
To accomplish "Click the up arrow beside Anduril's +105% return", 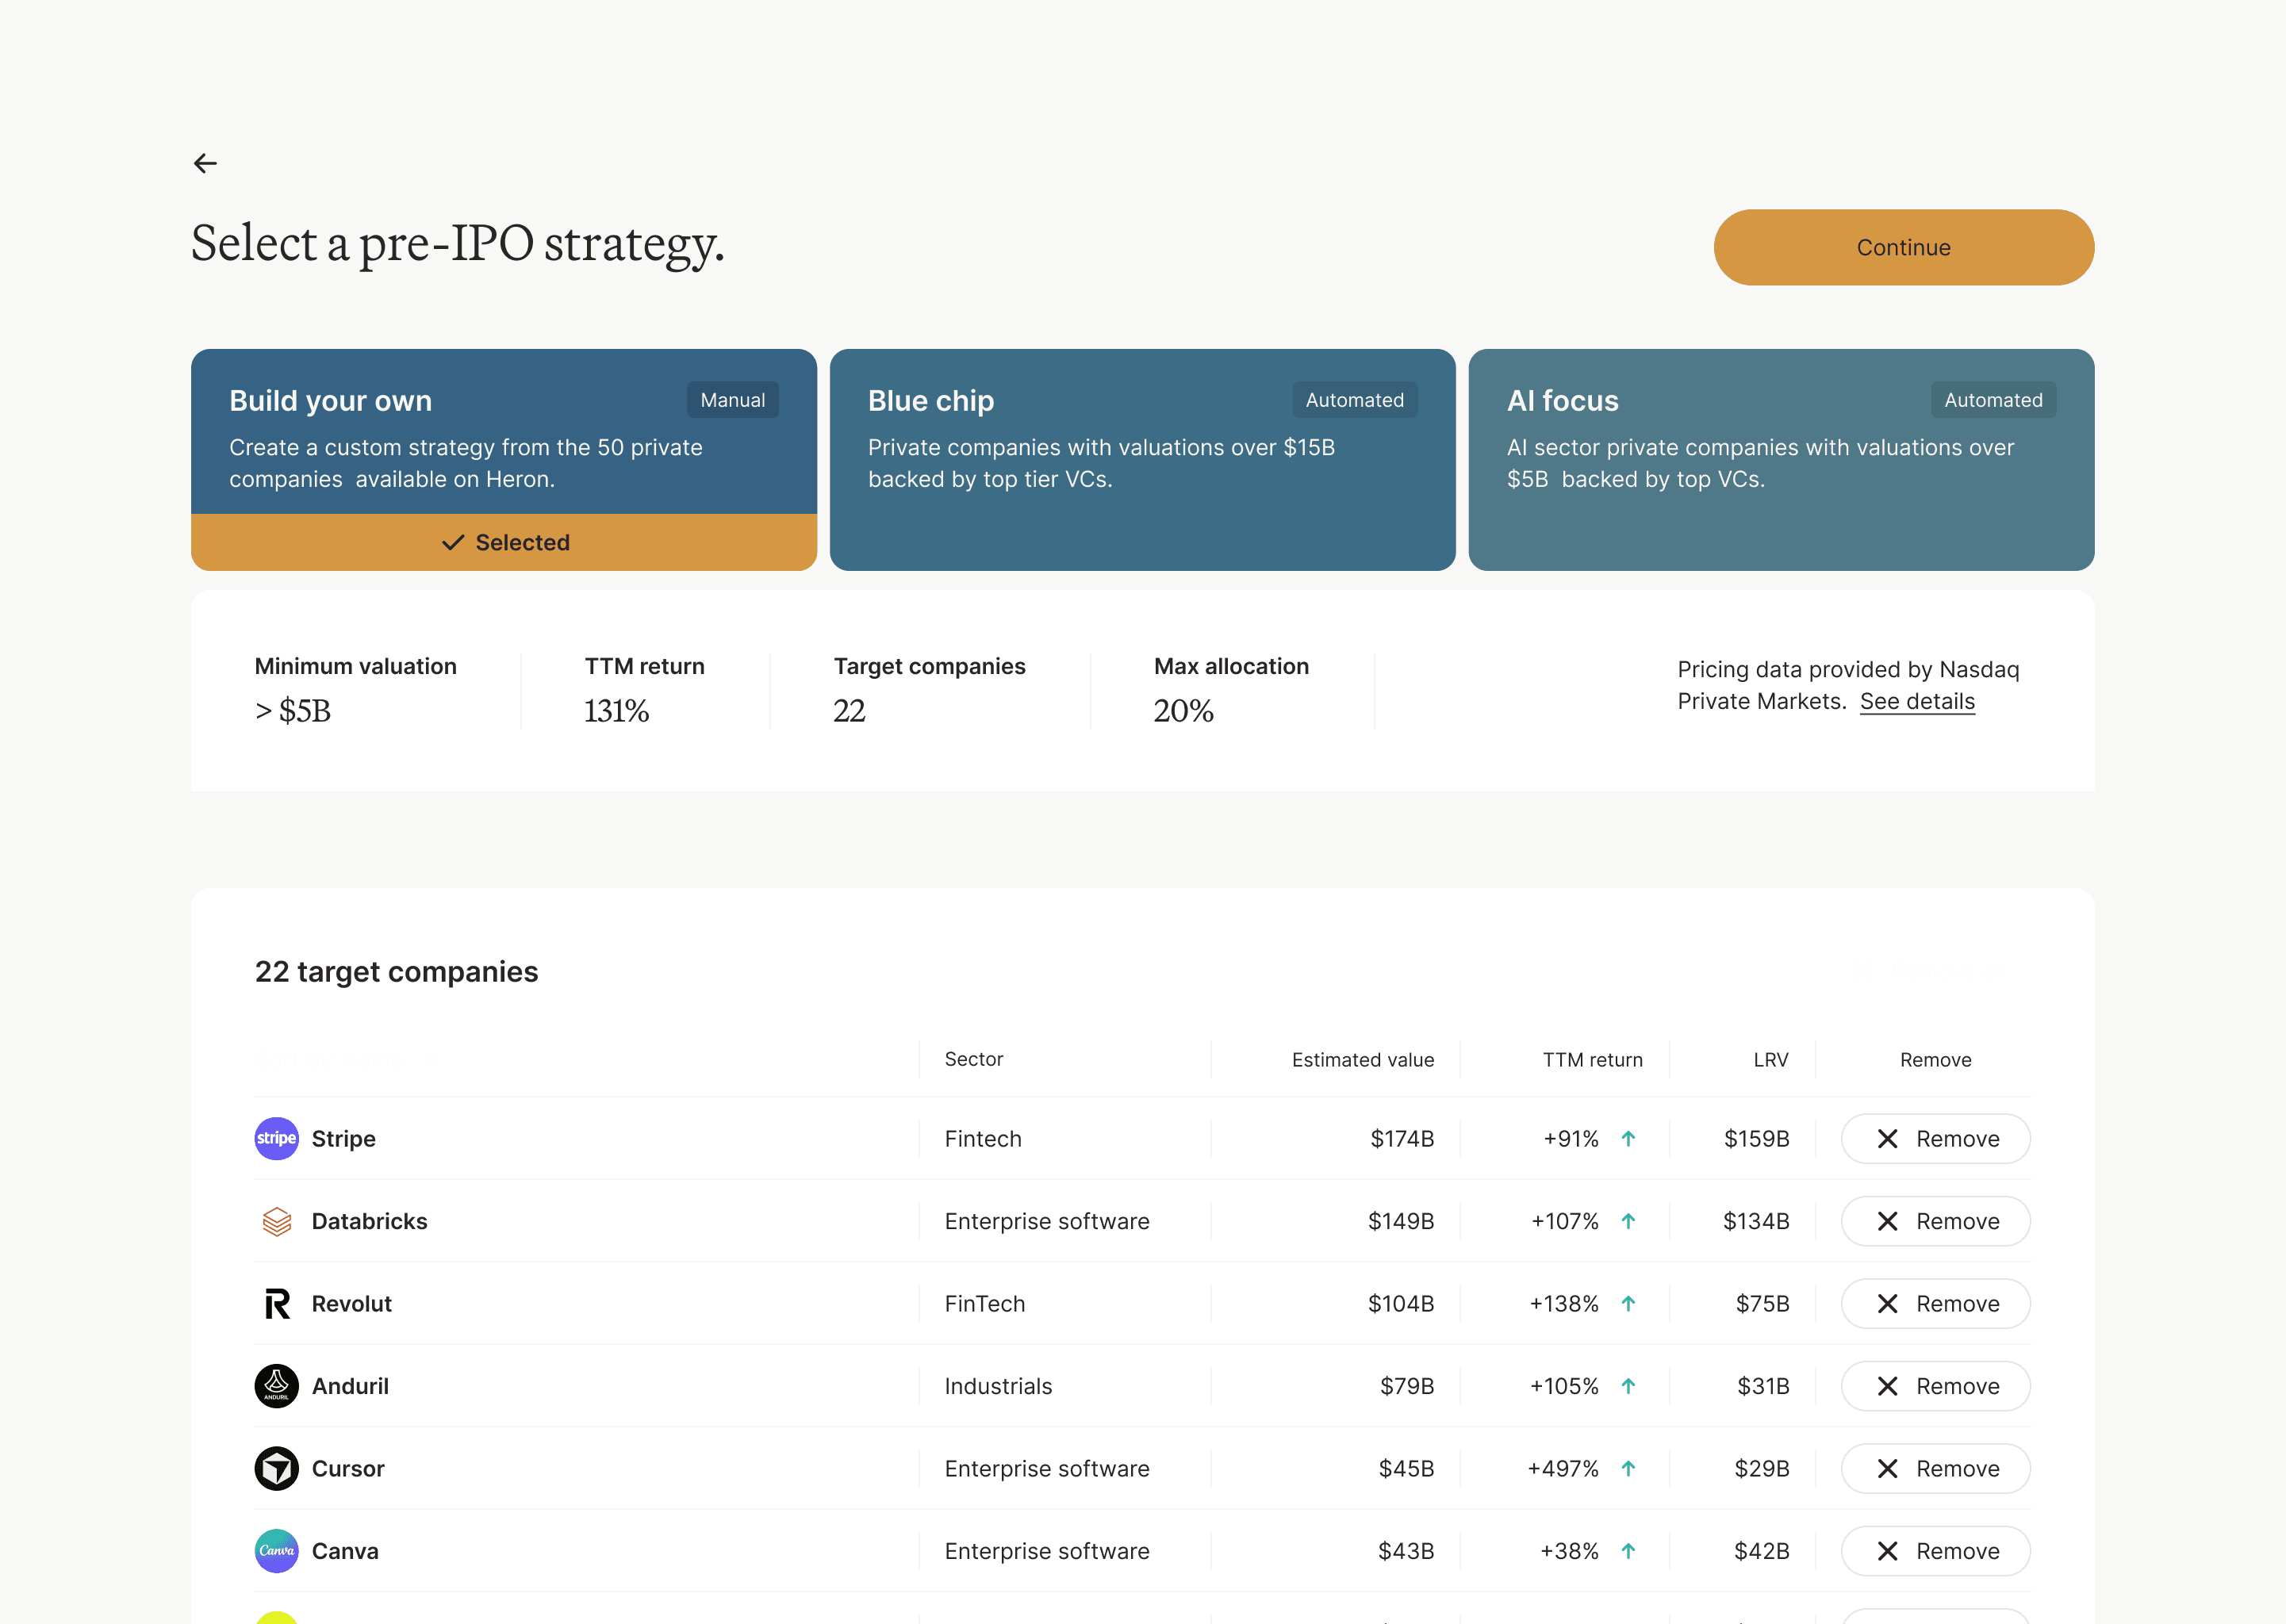I will (x=1628, y=1386).
